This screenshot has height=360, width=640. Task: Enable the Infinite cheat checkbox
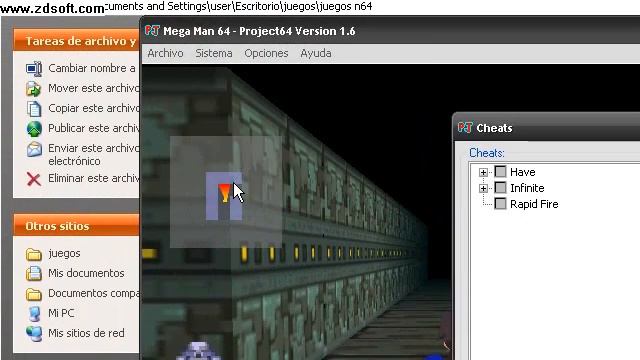point(500,188)
